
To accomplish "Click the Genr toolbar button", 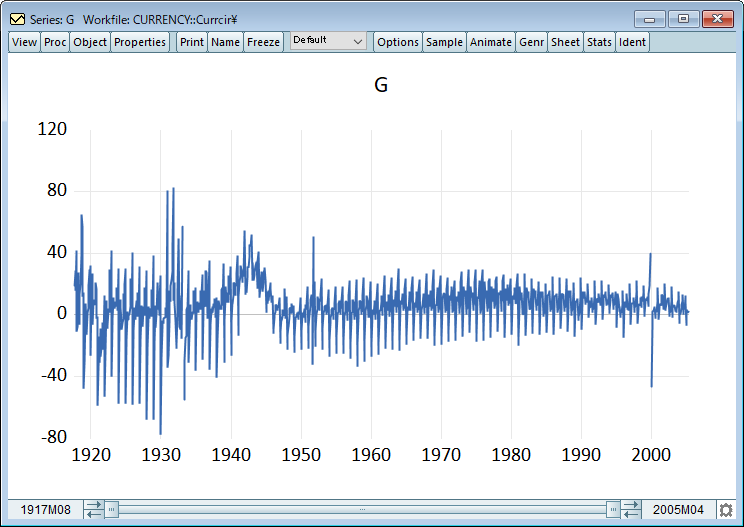I will [x=531, y=42].
